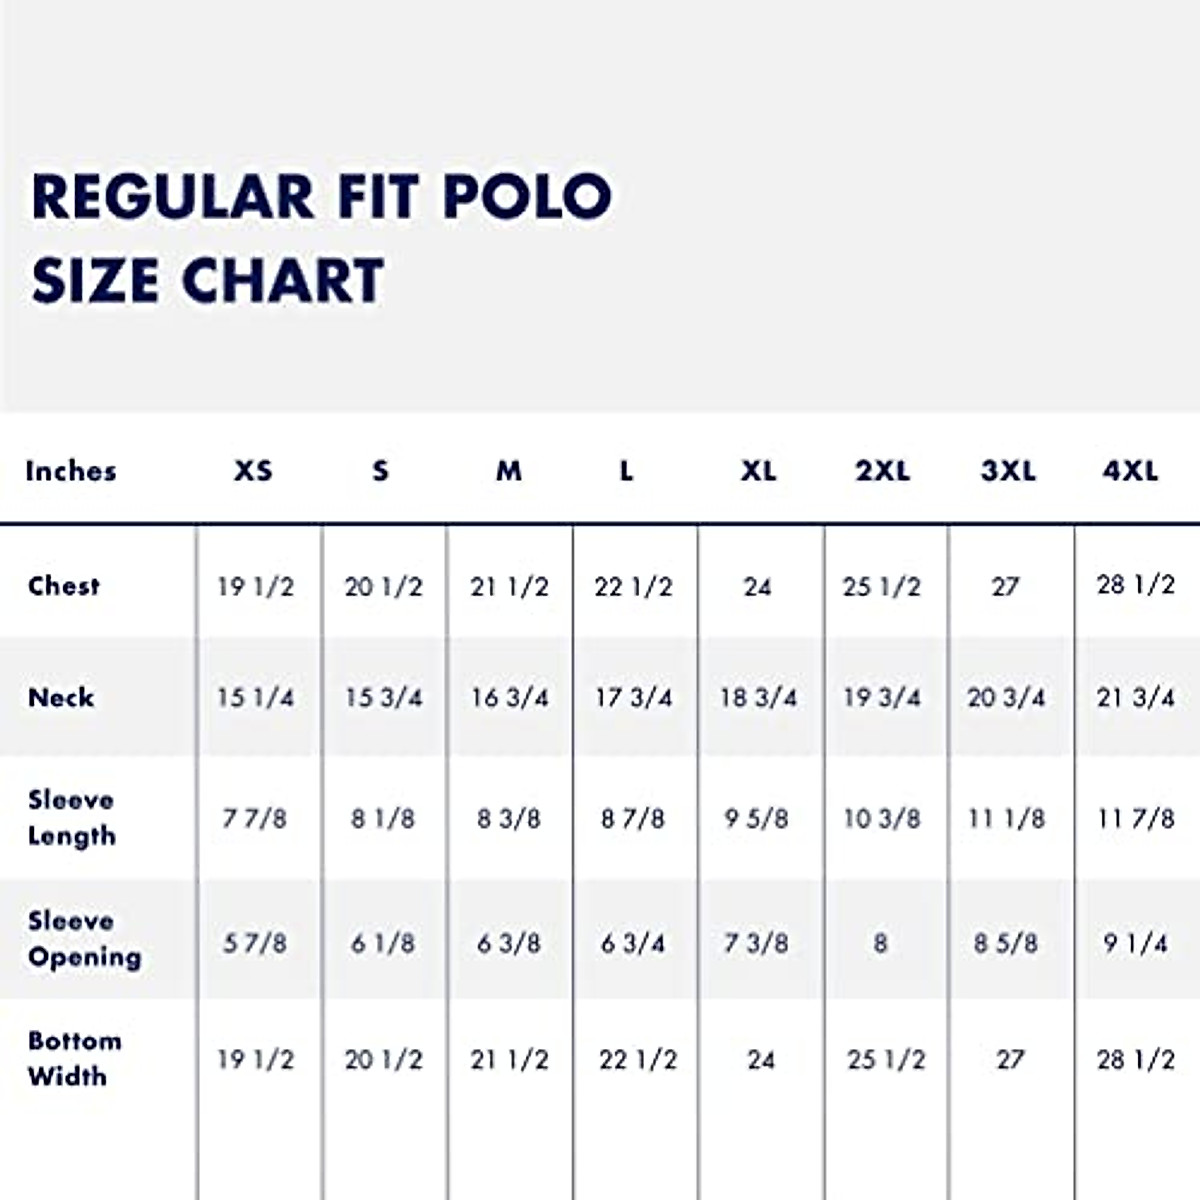Click the 4XL column header
This screenshot has width=1200, height=1200.
point(1131,471)
